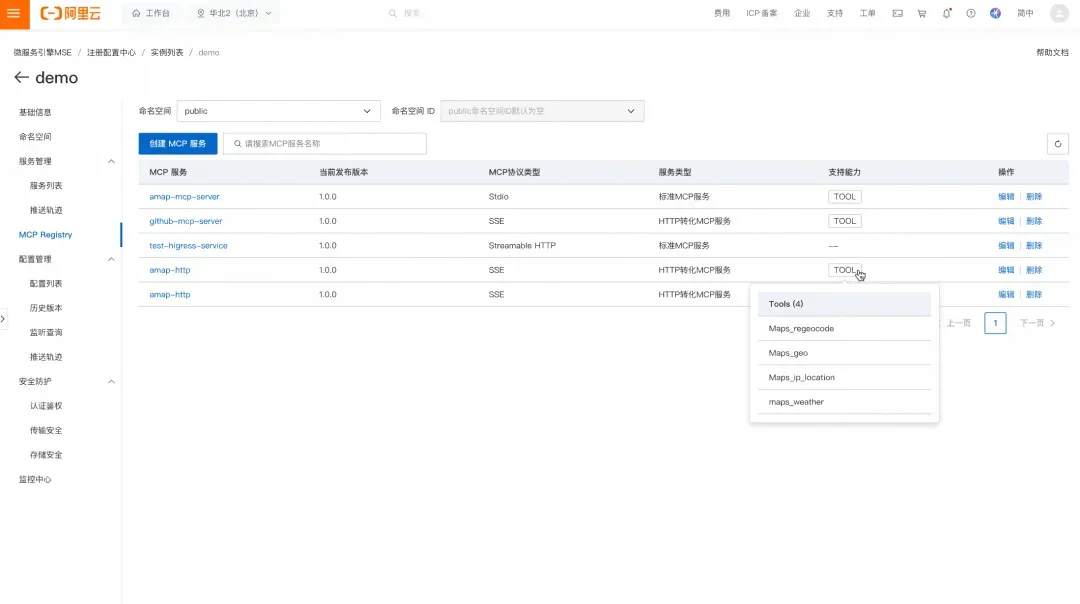Select 历史版本 in sidebar
The image size is (1080, 604).
coord(46,308)
